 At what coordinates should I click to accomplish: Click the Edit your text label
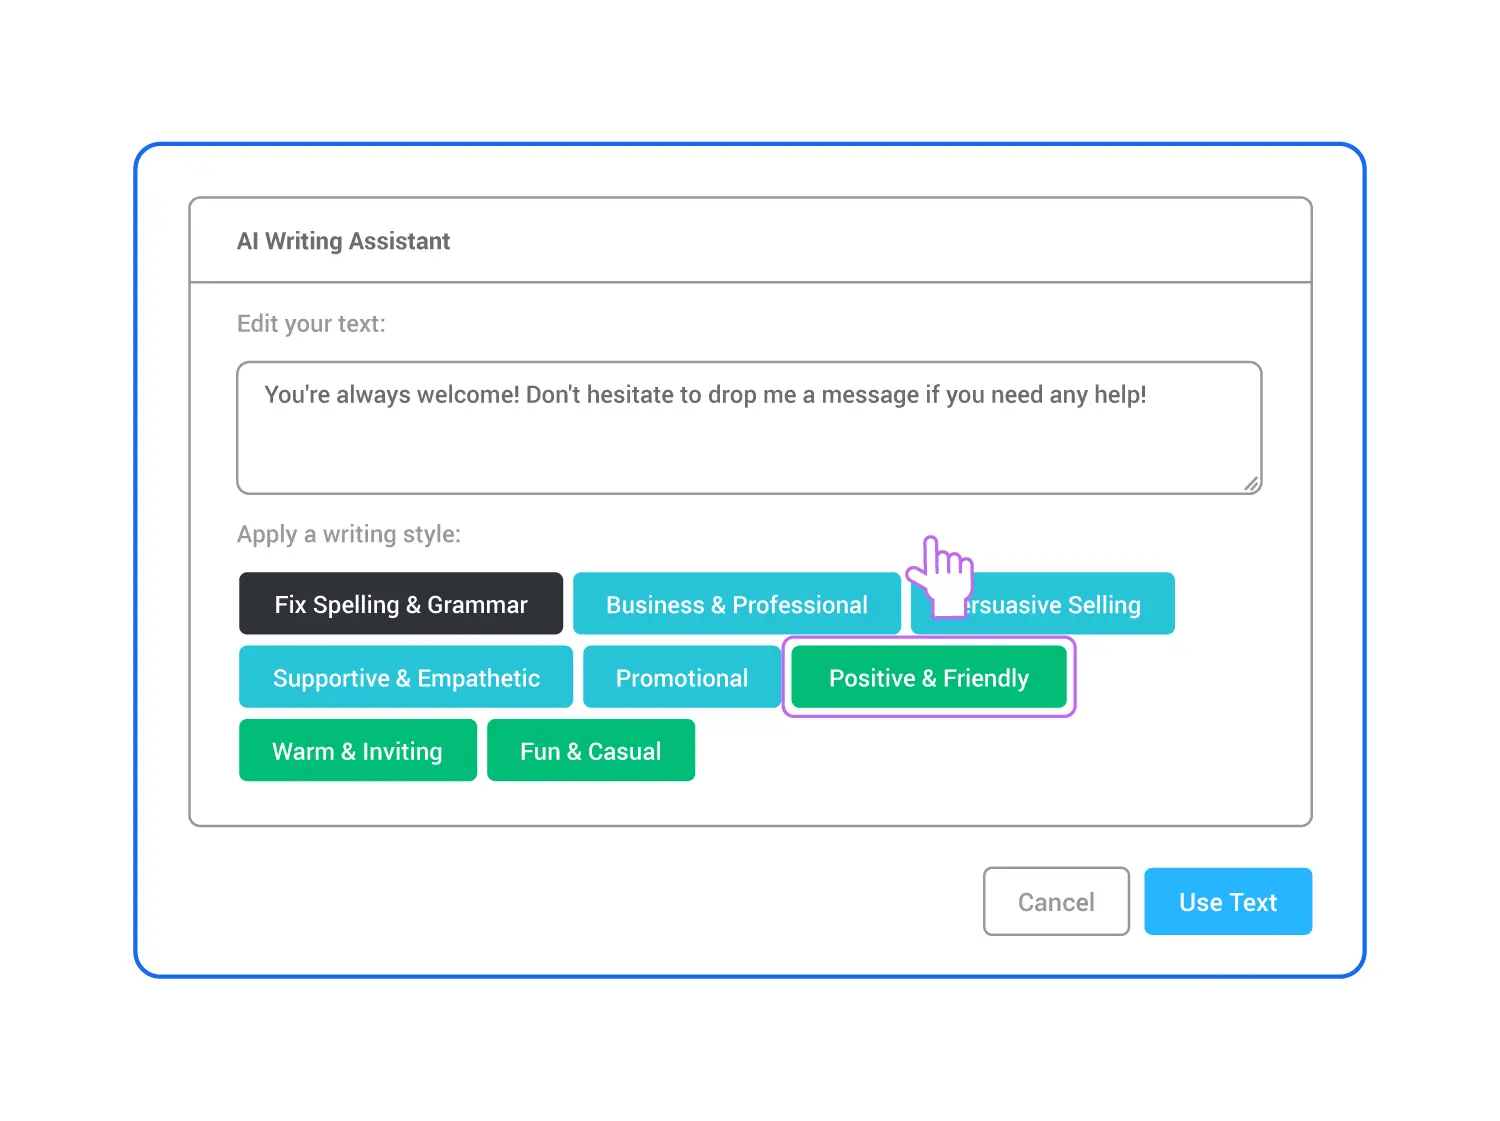coord(310,323)
